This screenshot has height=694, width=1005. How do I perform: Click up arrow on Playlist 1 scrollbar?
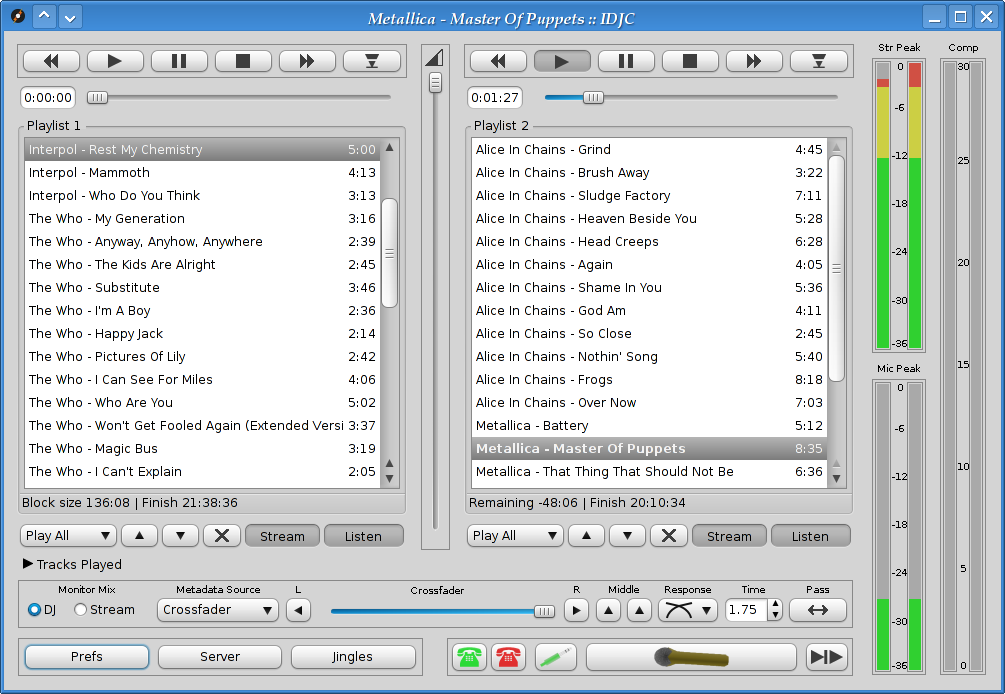389,148
